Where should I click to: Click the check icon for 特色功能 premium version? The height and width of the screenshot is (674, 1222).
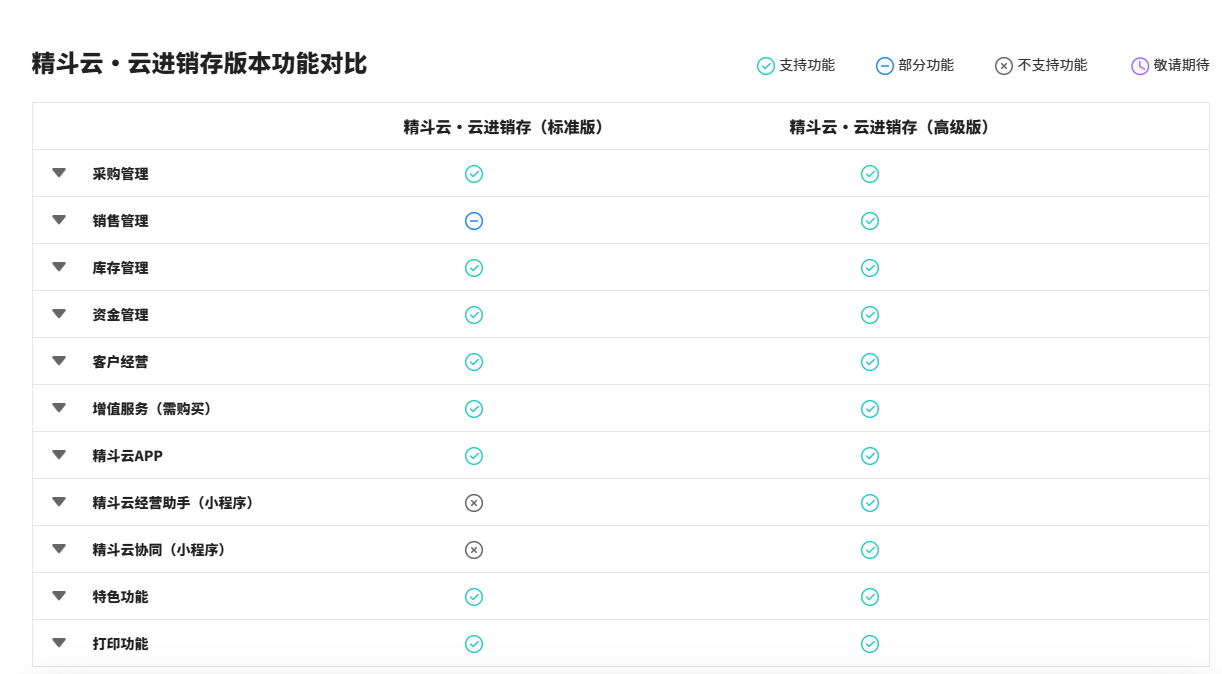point(870,596)
